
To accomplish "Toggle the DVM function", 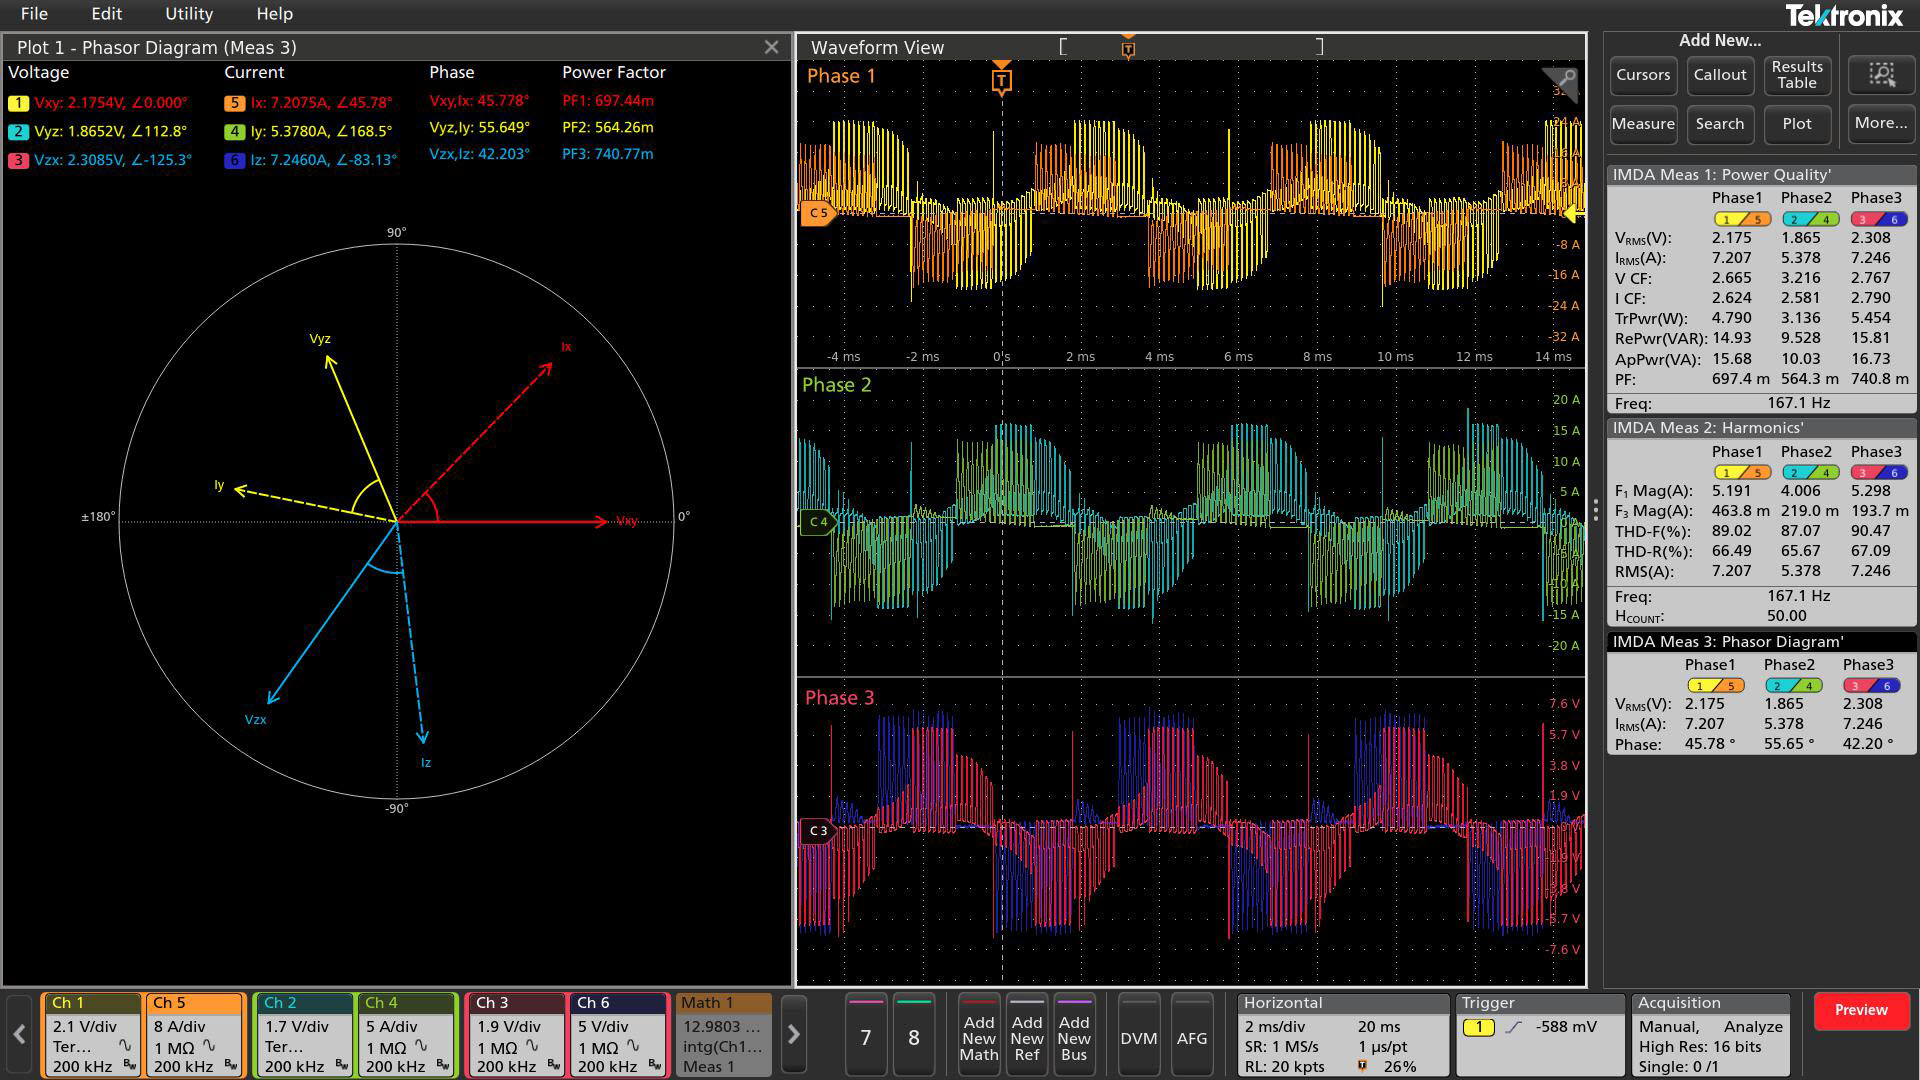I will tap(1138, 1037).
